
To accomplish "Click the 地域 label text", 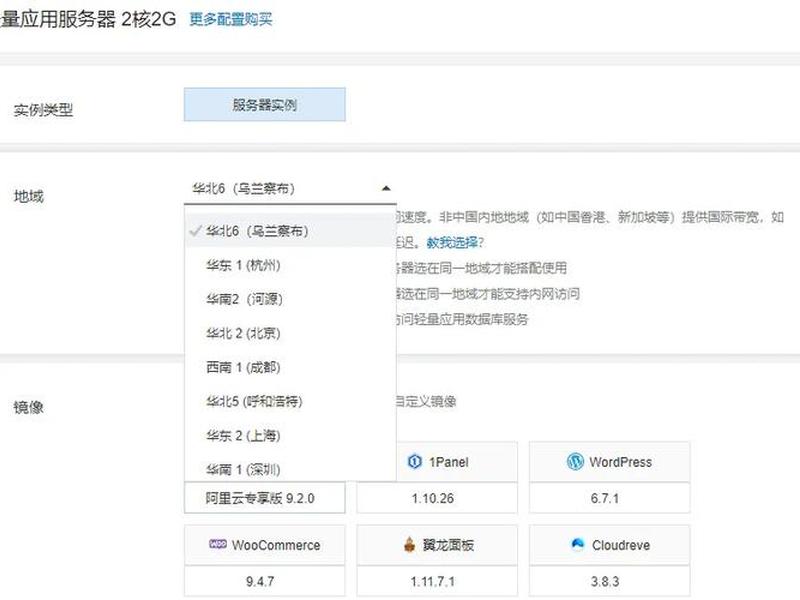I will pyautogui.click(x=29, y=196).
